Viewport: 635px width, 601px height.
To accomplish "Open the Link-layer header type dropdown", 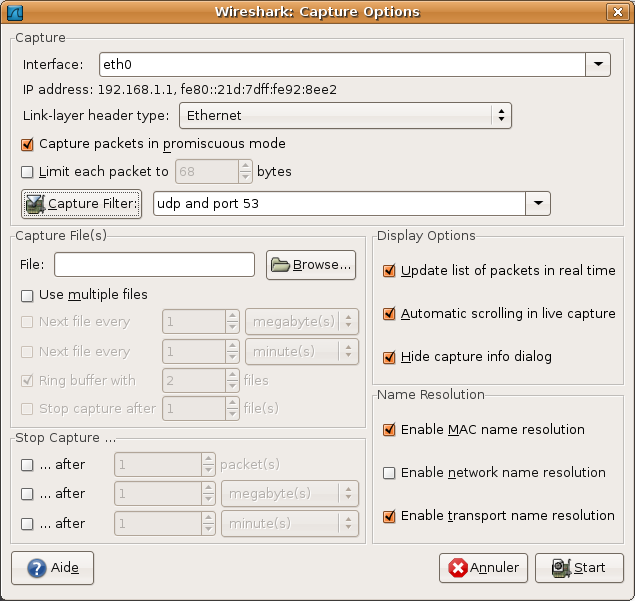I will click(345, 115).
